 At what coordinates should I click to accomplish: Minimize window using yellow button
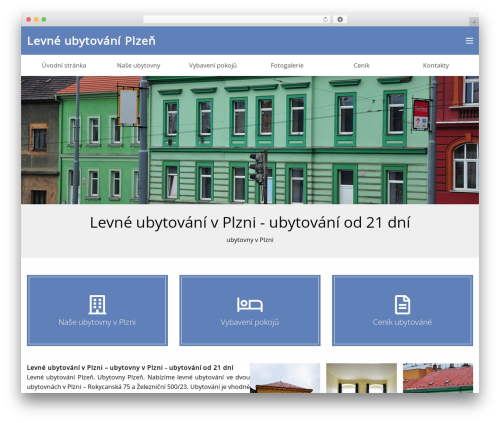point(36,20)
